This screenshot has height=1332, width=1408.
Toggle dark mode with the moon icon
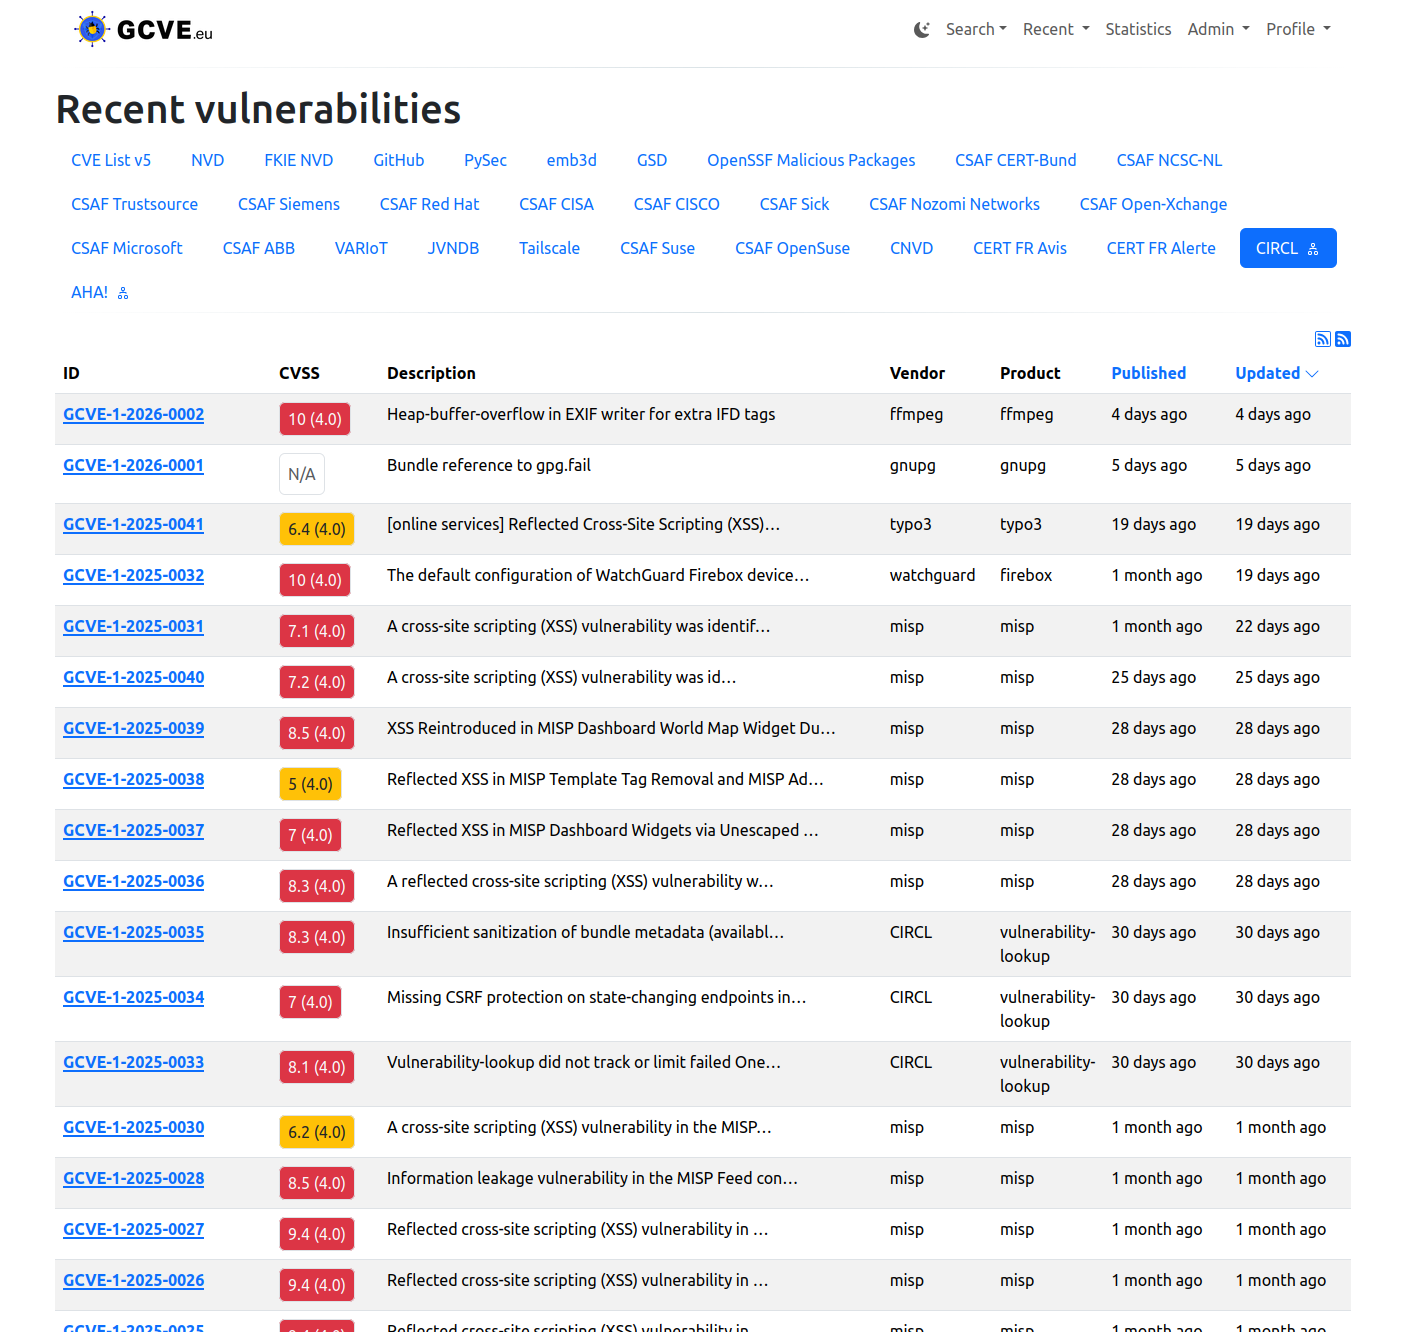pos(921,30)
